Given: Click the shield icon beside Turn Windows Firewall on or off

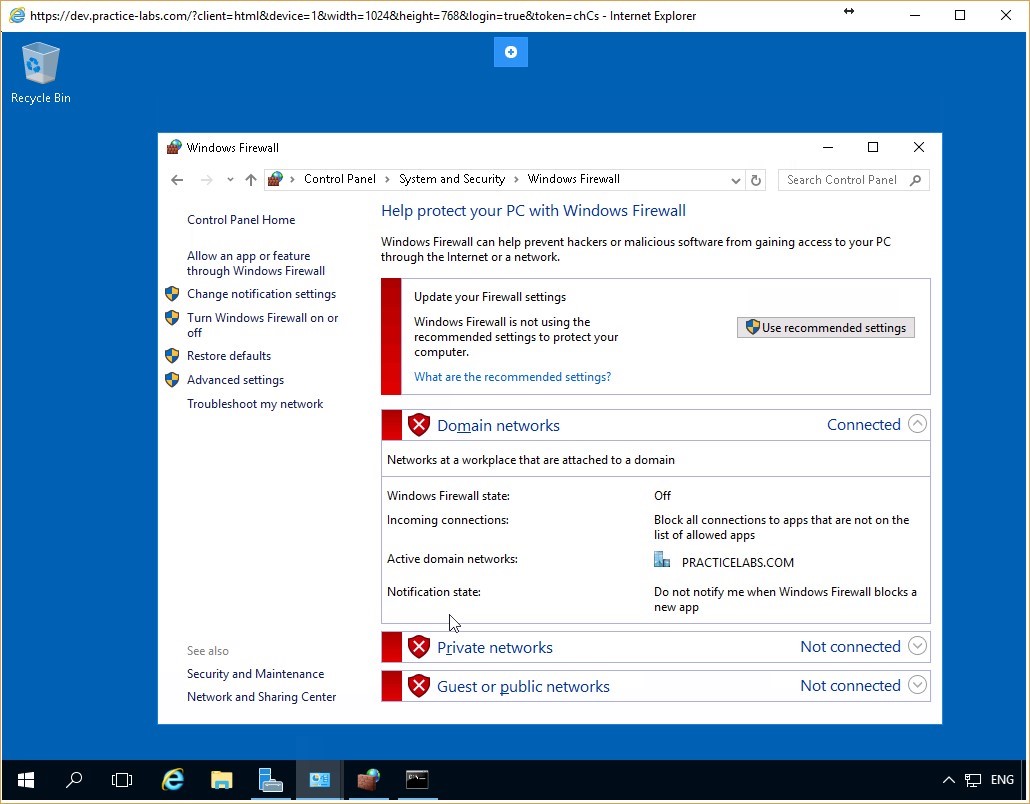Looking at the screenshot, I should (172, 318).
